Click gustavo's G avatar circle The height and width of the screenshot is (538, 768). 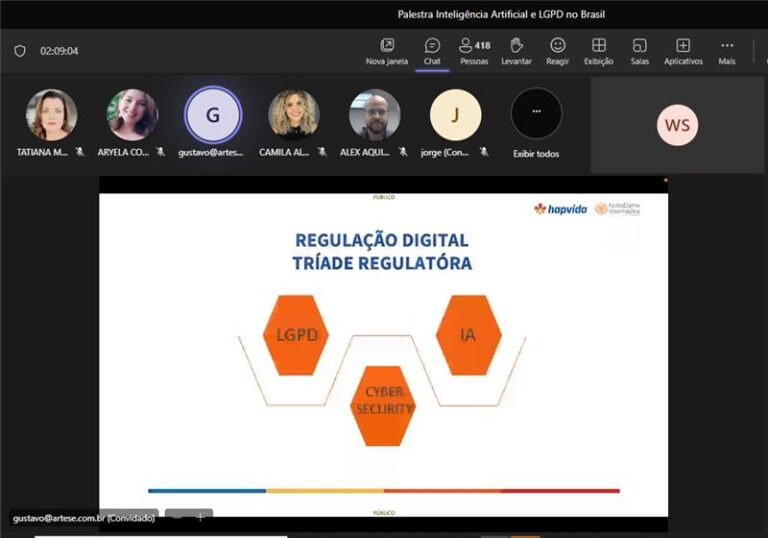[x=213, y=114]
